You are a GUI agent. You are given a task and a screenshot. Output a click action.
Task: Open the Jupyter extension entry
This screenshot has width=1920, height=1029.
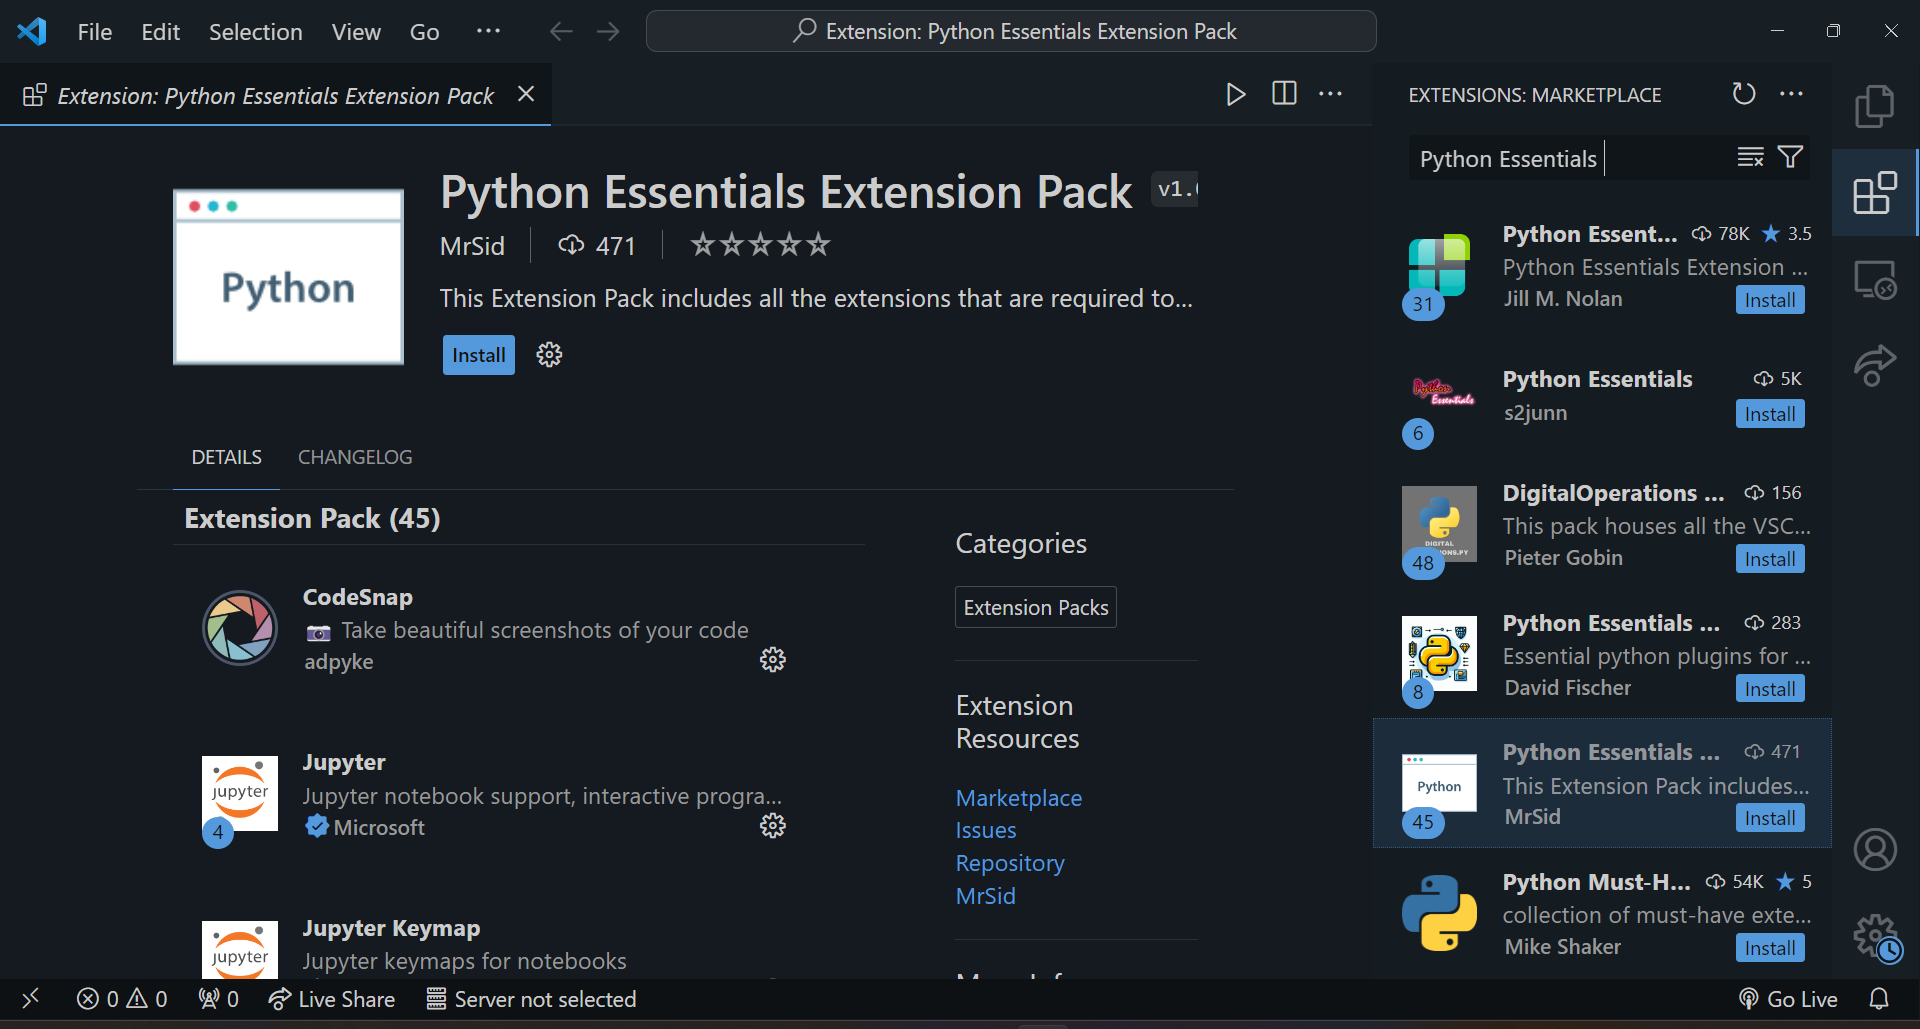pyautogui.click(x=495, y=795)
